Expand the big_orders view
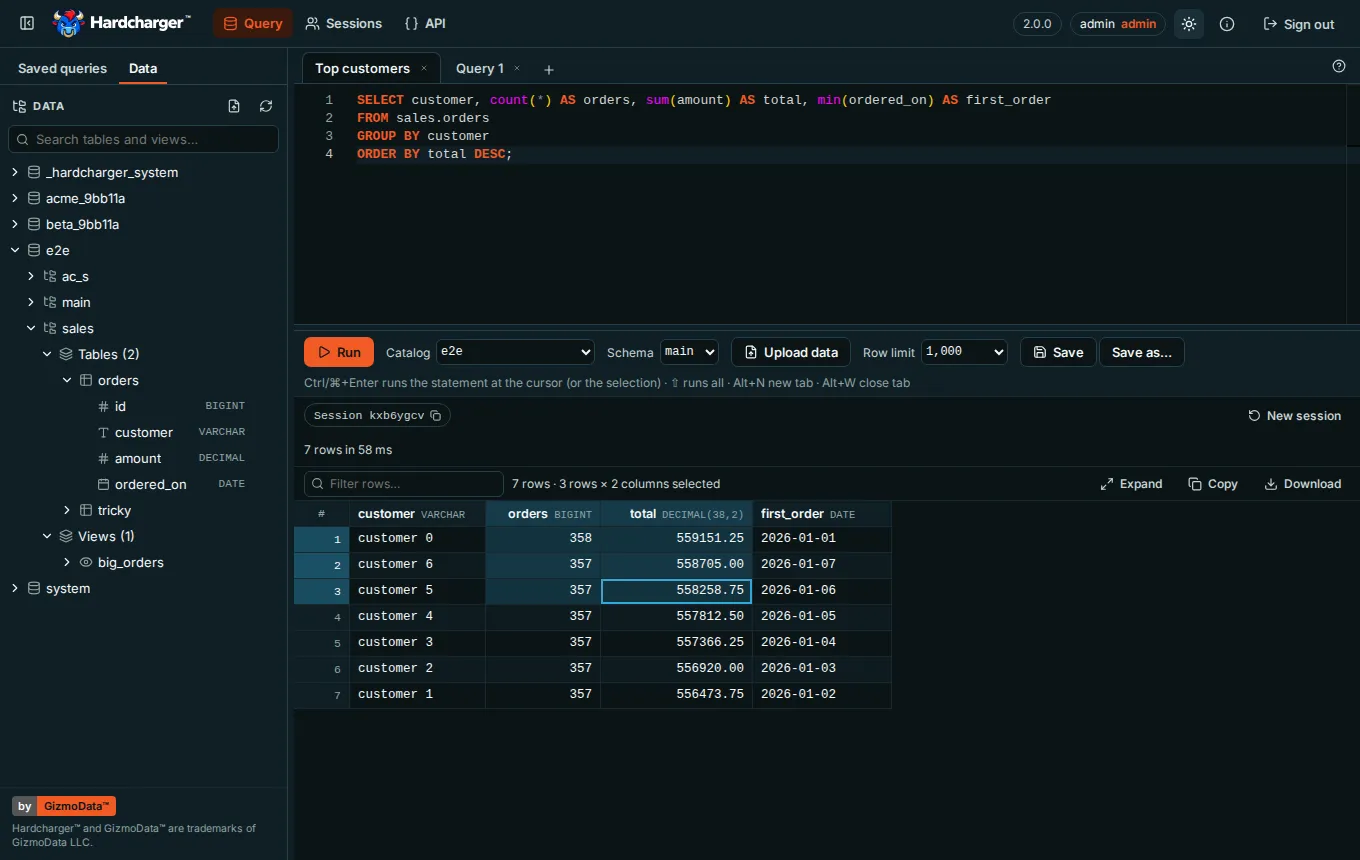The width and height of the screenshot is (1360, 860). pyautogui.click(x=67, y=562)
